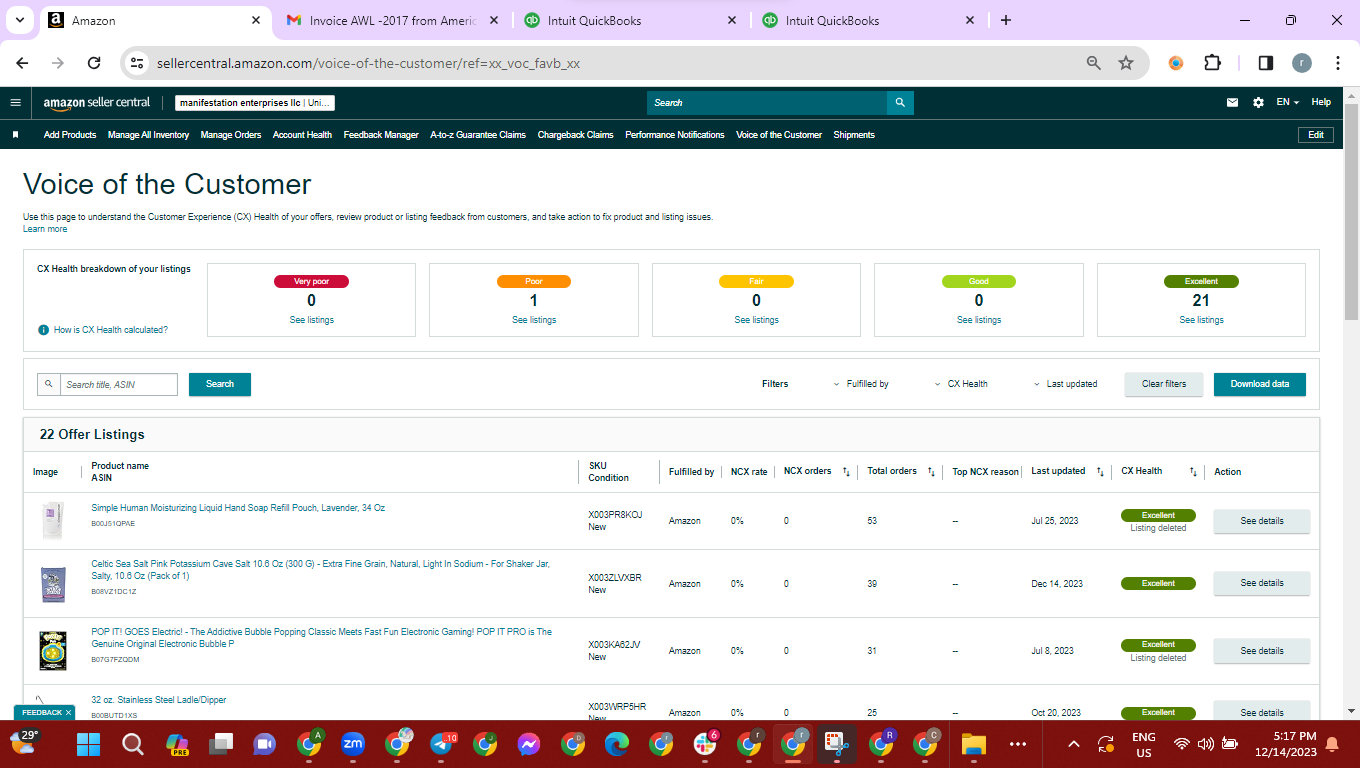This screenshot has width=1360, height=768.
Task: See listings under the Poor CX Health card
Action: [x=534, y=320]
